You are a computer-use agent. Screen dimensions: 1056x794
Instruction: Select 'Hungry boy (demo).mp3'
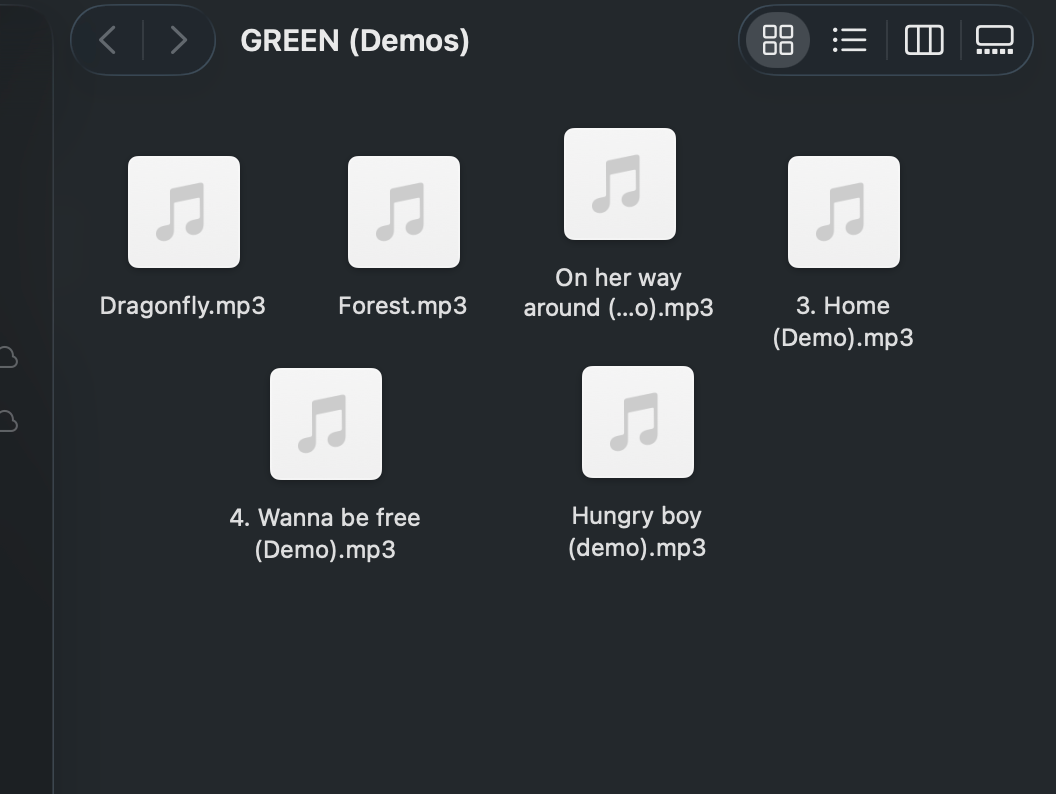point(637,421)
